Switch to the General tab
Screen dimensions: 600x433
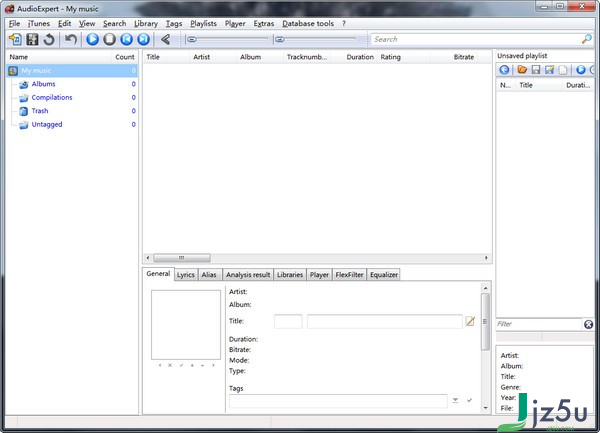[x=158, y=274]
